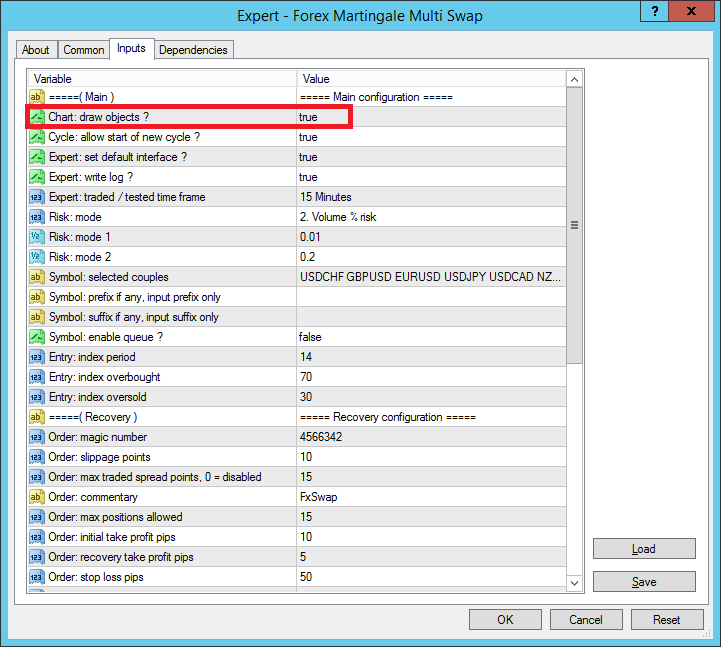Viewport: 721px width, 647px height.
Task: Click the boolean icon for Cycle: allow start of new cycle
Action: (x=37, y=137)
